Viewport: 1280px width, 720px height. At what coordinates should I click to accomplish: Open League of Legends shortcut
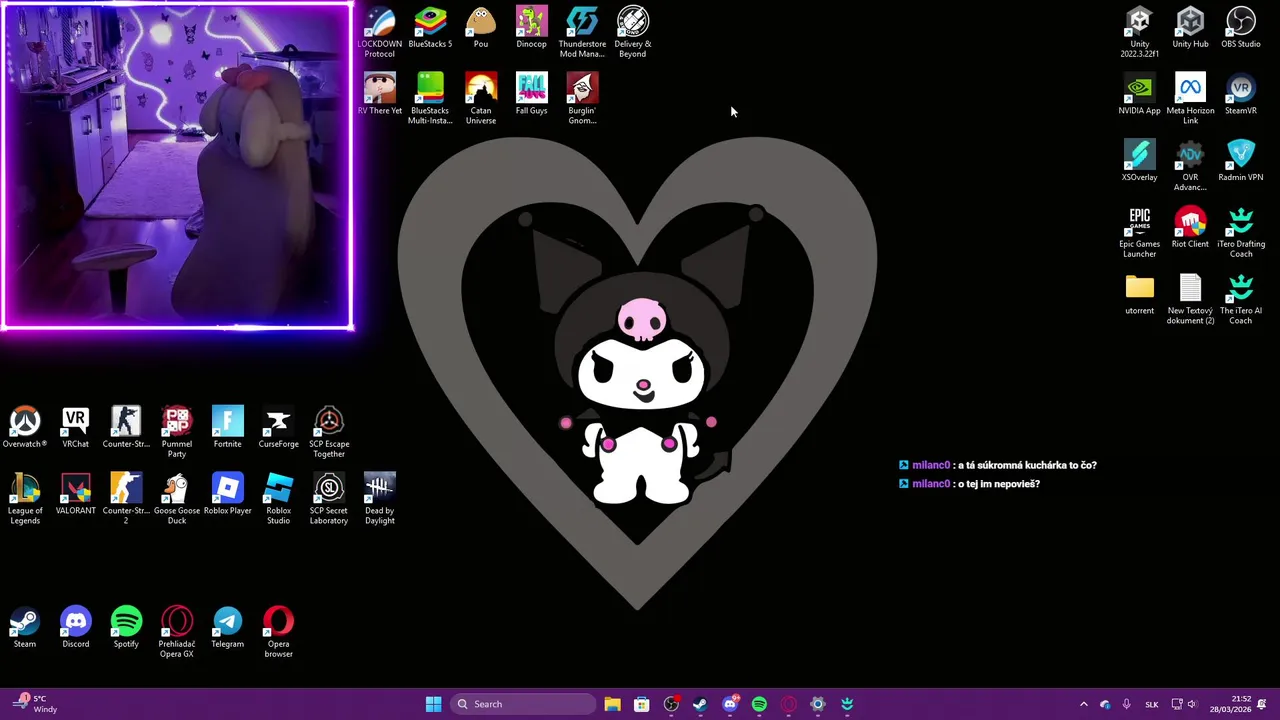(x=25, y=499)
